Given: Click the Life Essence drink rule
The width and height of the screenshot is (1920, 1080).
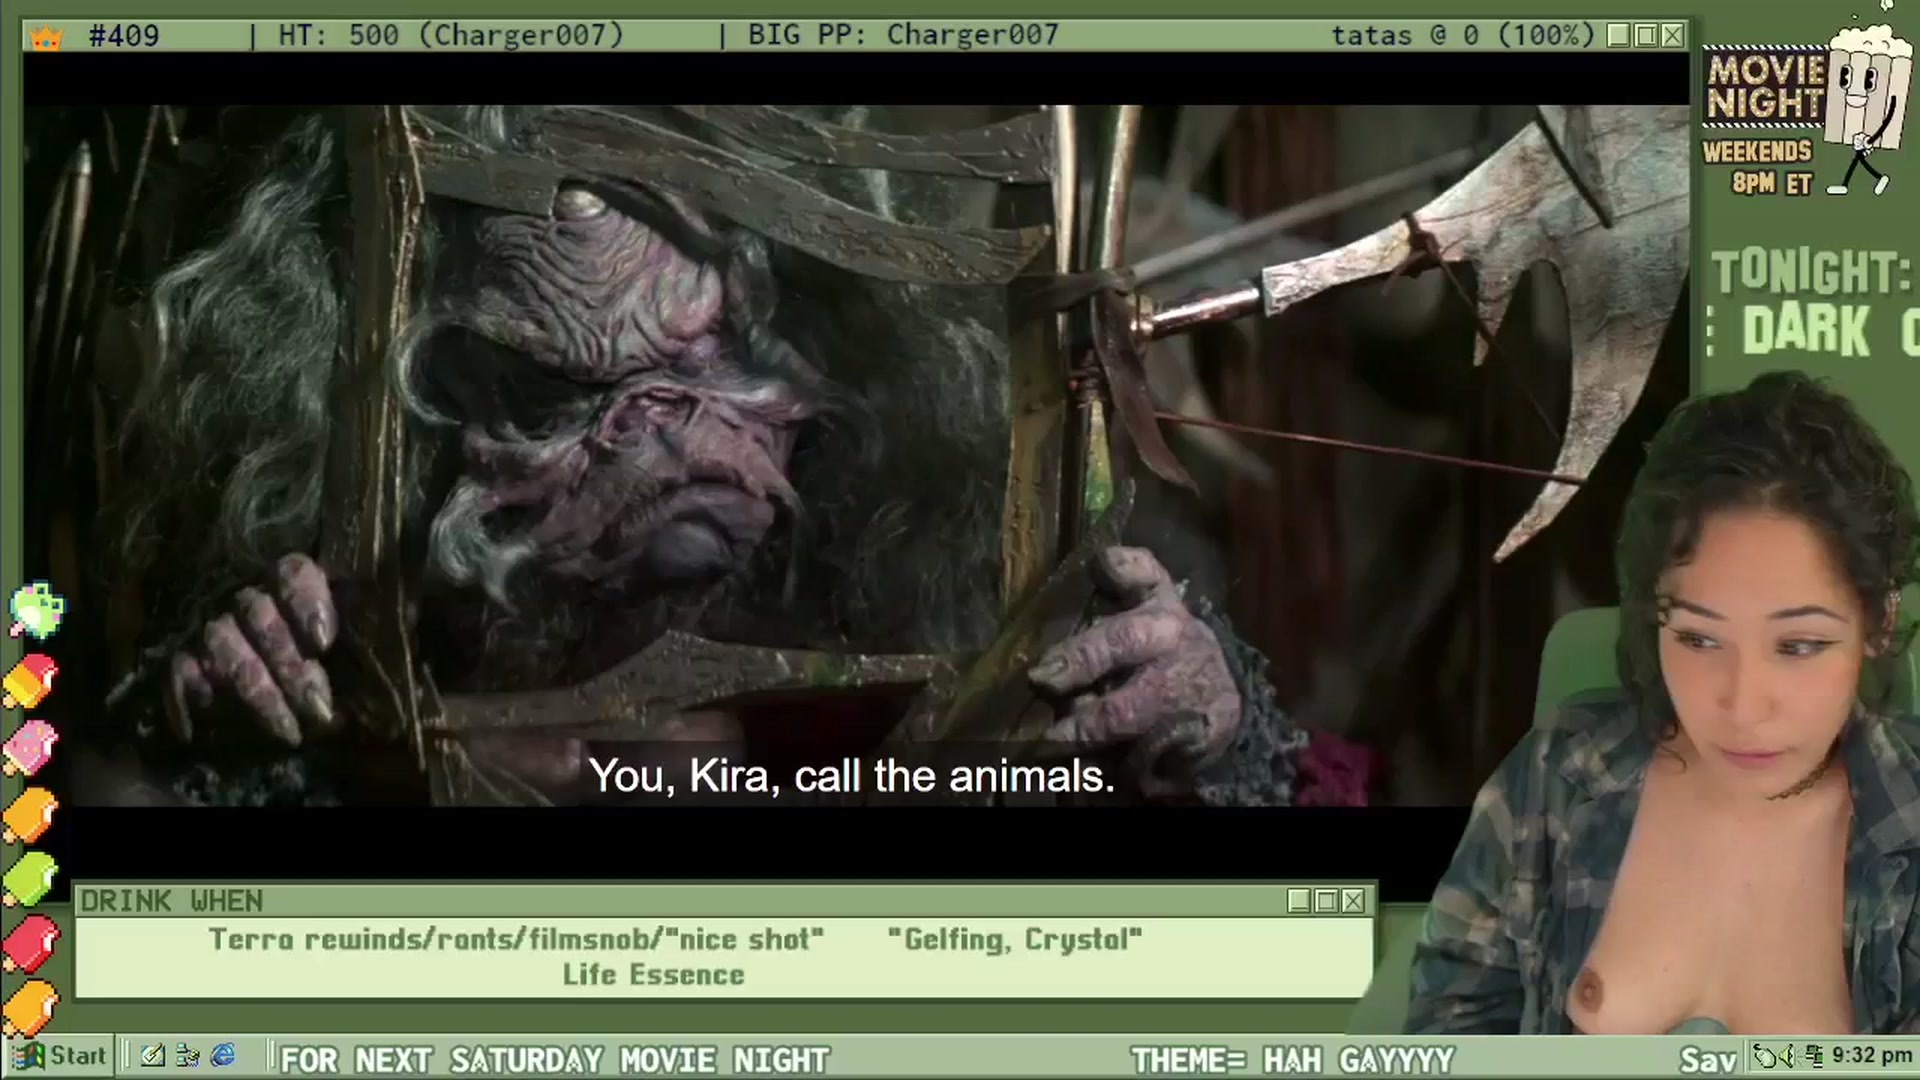Looking at the screenshot, I should 653,975.
